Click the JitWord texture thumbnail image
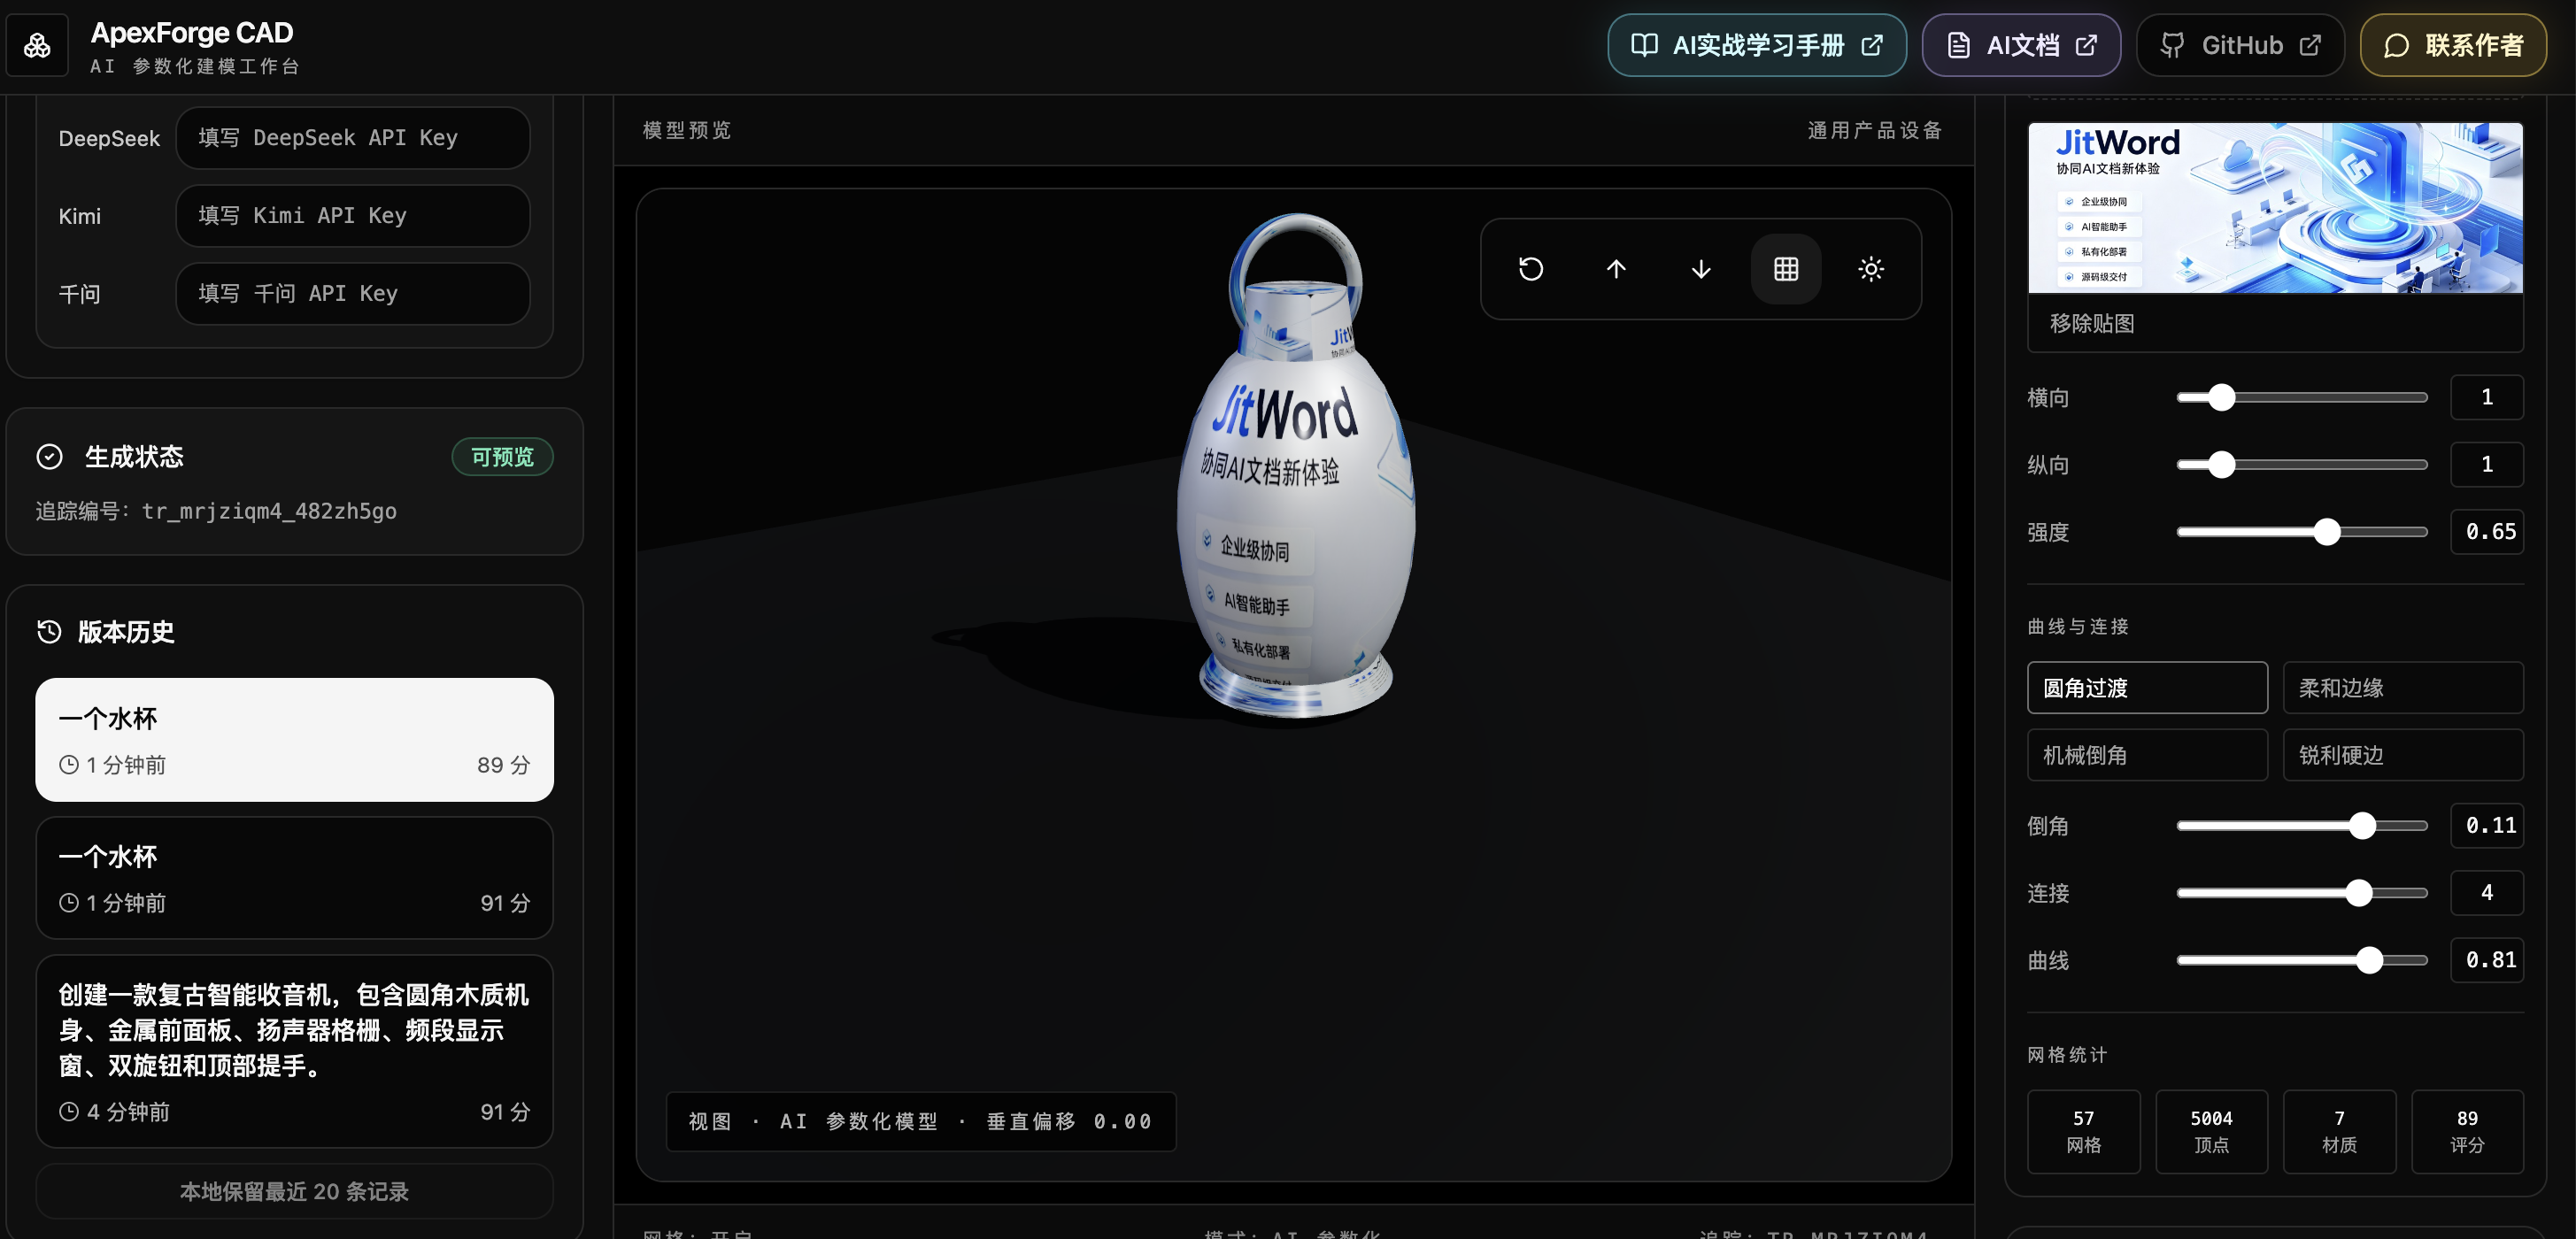 click(x=2275, y=208)
